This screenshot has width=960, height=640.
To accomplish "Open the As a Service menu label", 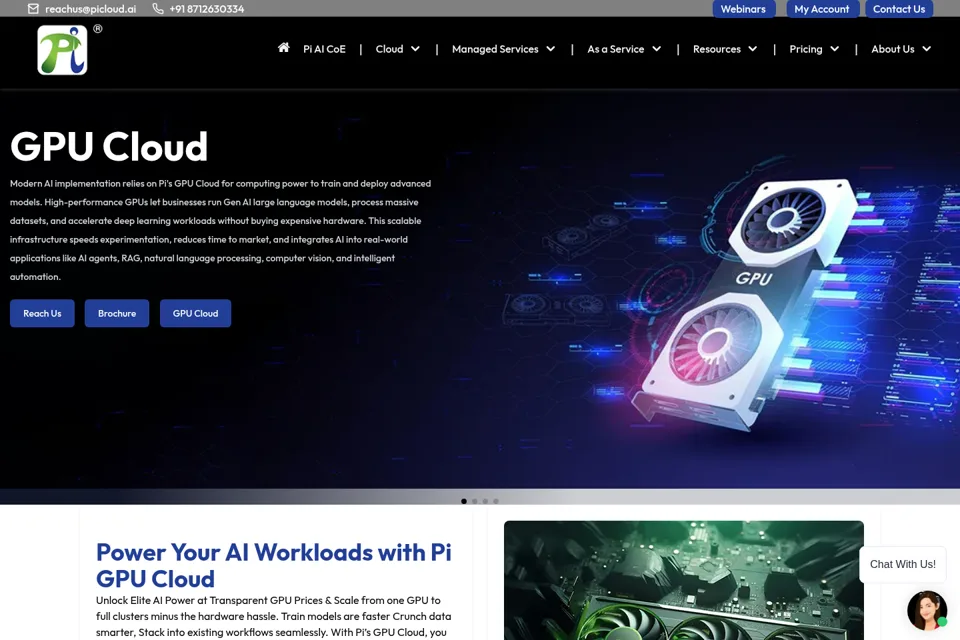I will coord(615,49).
